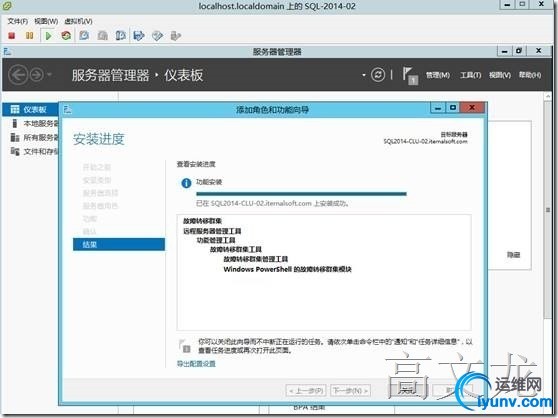Click the Restart VM toolbar icon
This screenshot has height=418, width=558.
(66, 36)
